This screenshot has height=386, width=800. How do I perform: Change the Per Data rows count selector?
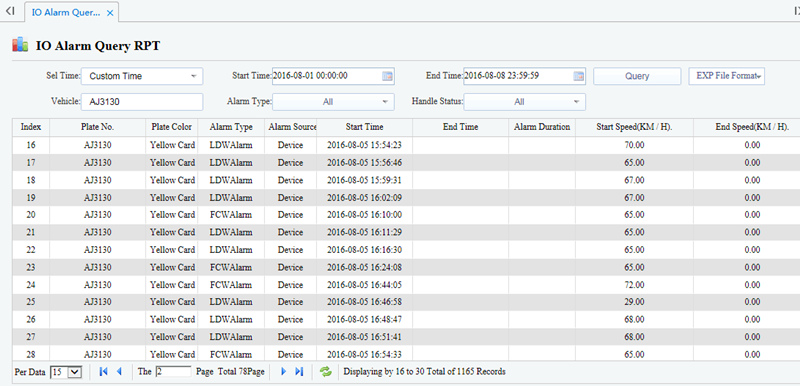[x=66, y=372]
